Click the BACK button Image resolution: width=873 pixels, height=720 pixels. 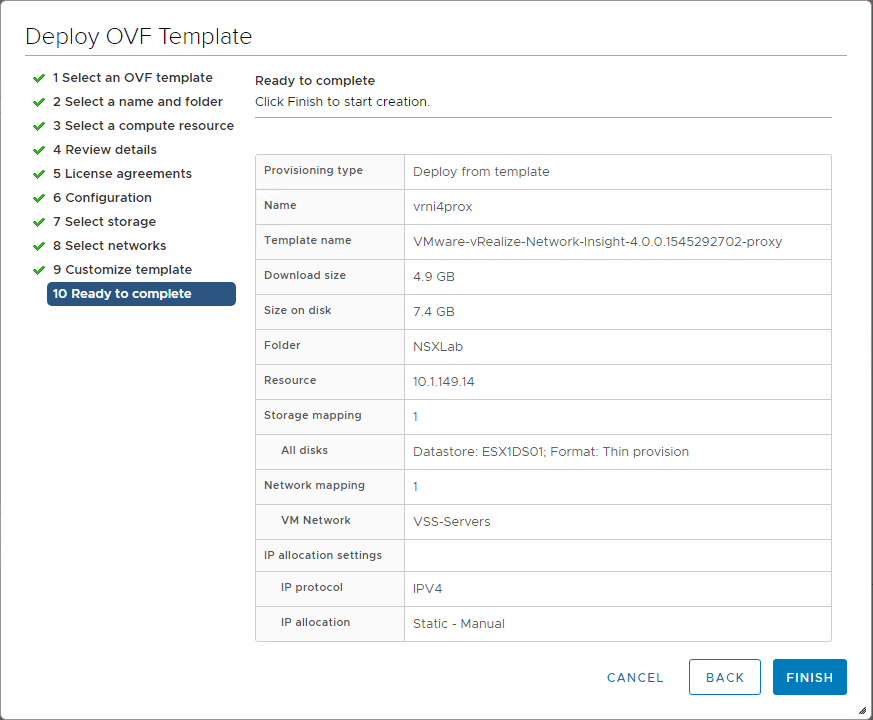pyautogui.click(x=724, y=677)
